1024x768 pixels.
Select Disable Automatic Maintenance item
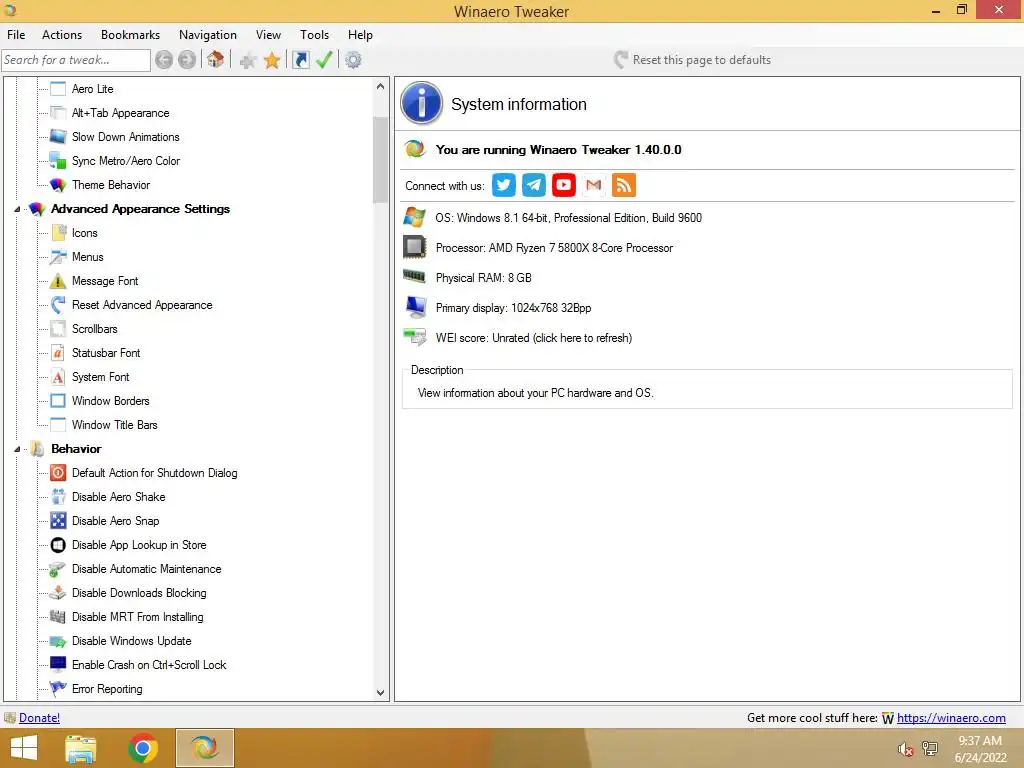click(x=146, y=569)
